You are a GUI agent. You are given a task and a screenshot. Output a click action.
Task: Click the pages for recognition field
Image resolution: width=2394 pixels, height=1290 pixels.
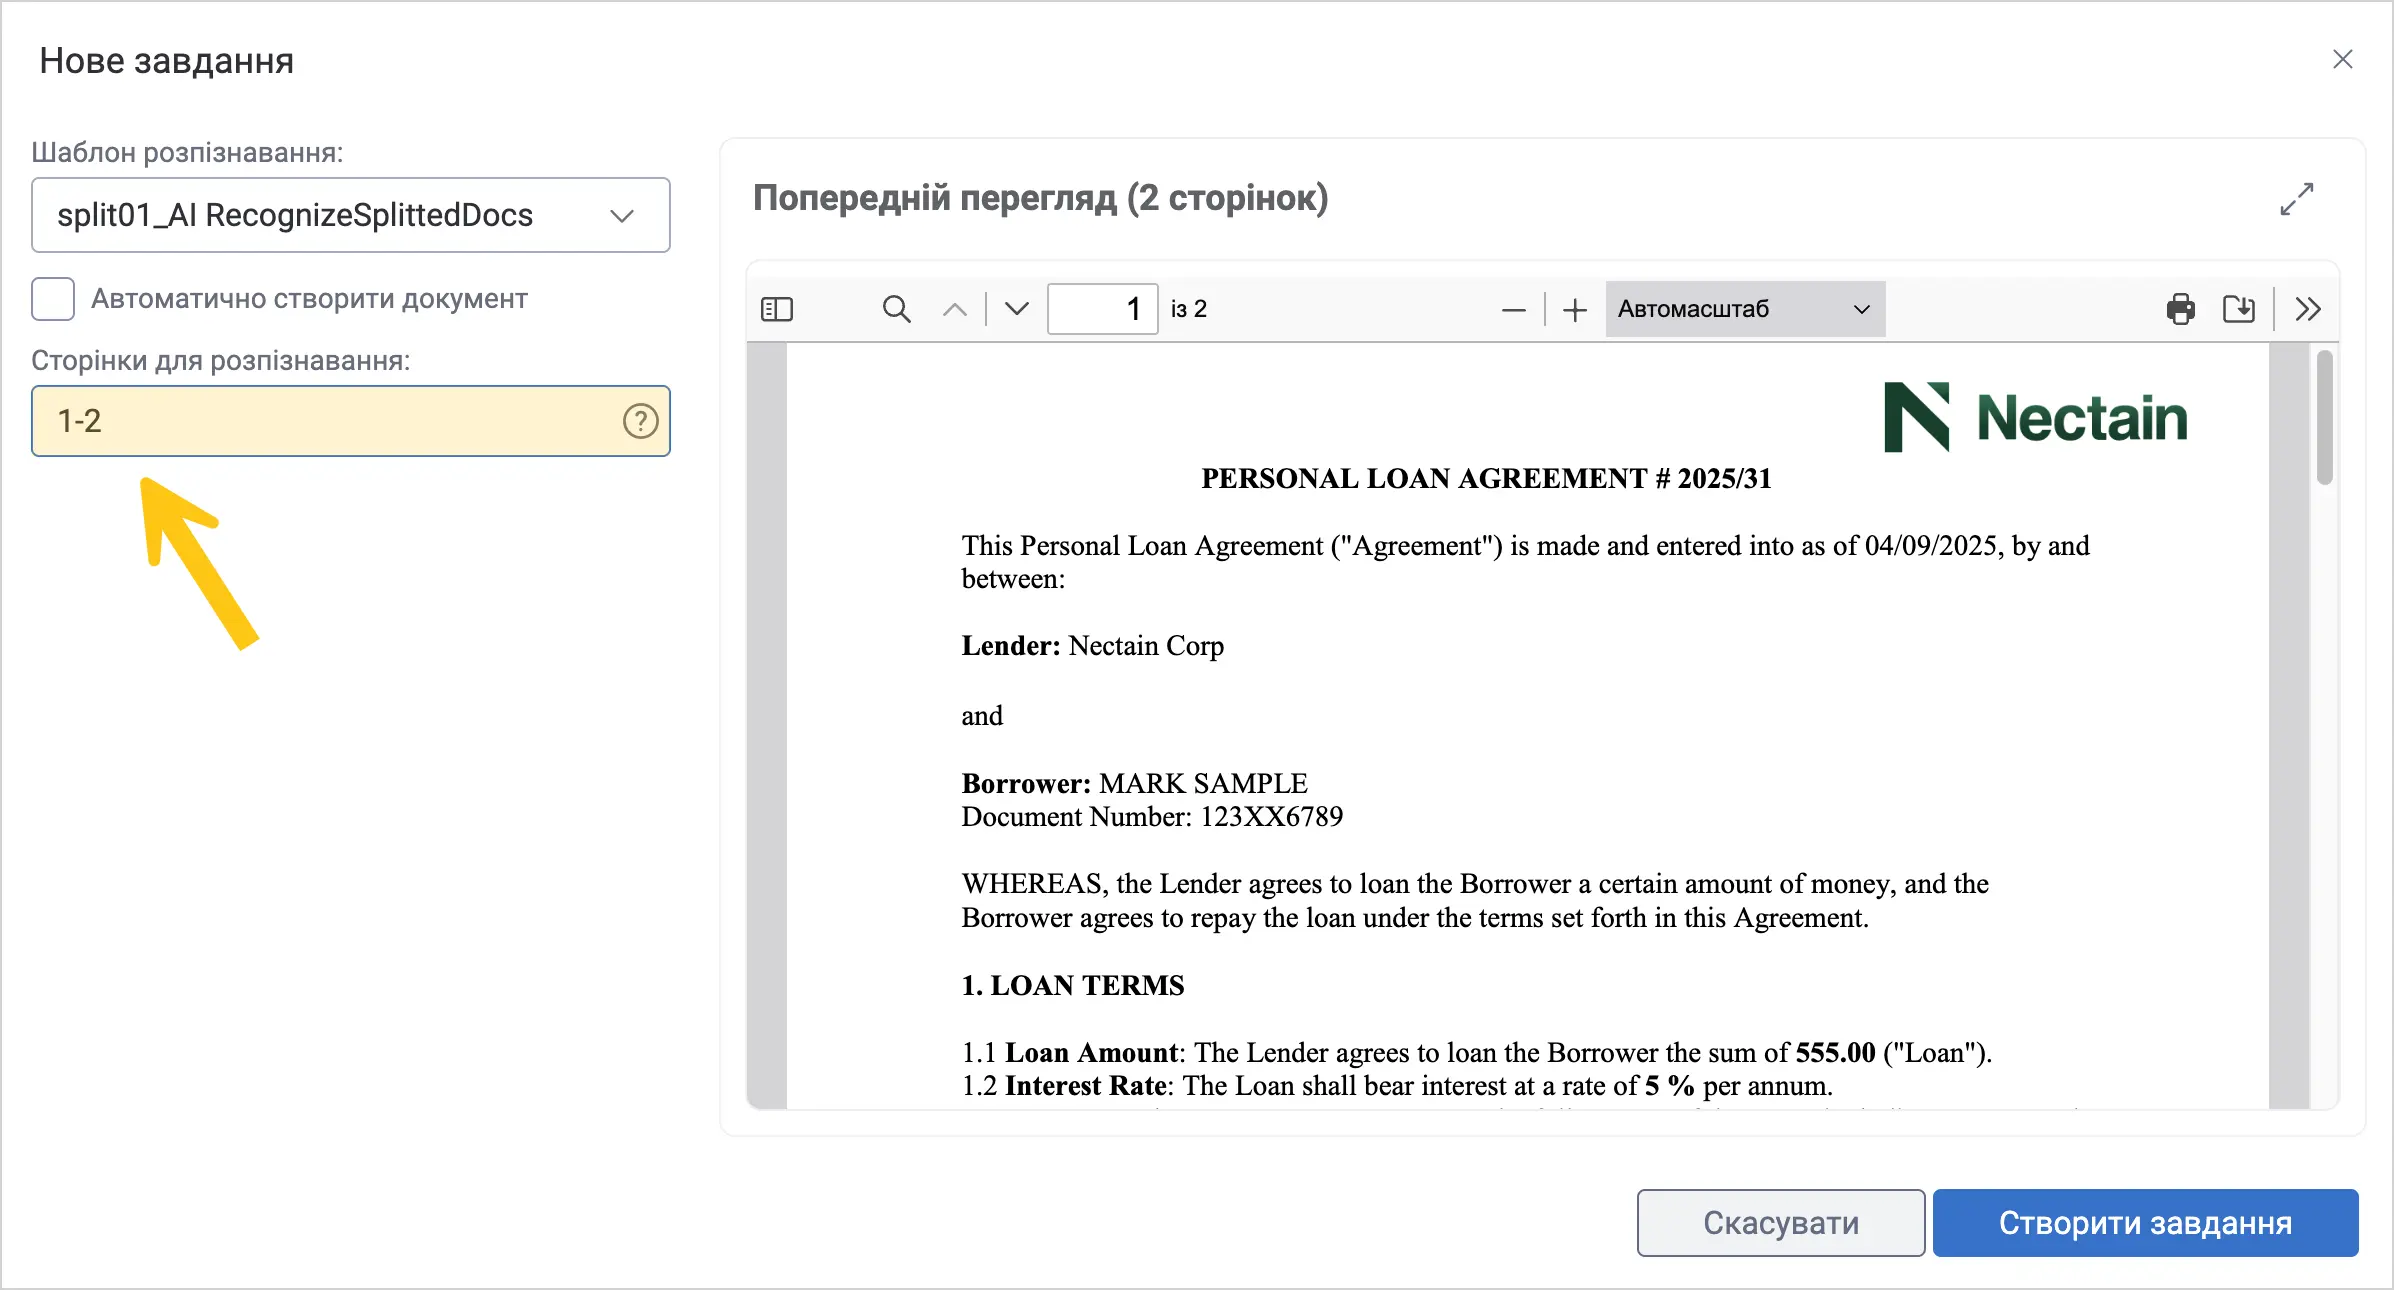(351, 421)
